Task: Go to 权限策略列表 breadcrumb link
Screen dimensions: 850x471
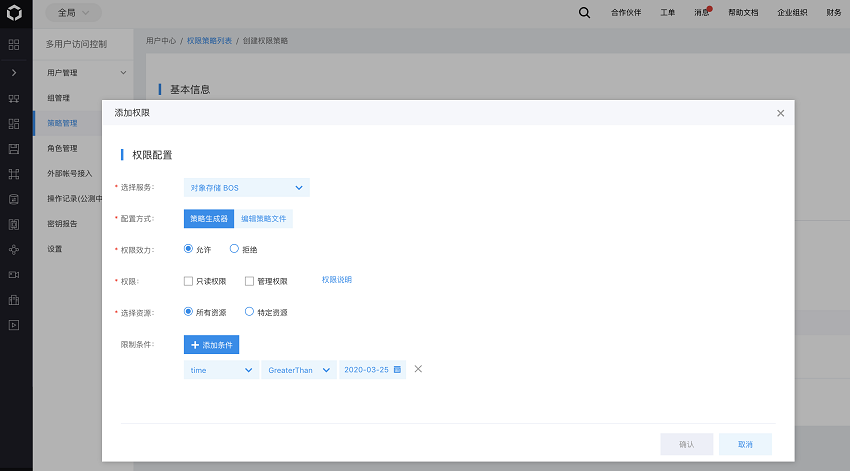Action: tap(209, 41)
